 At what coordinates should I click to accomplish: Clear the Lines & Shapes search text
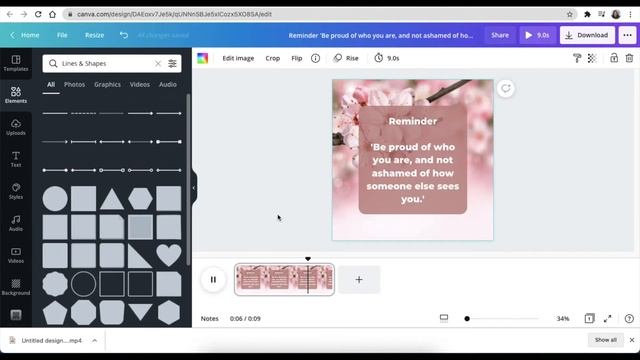[x=158, y=64]
